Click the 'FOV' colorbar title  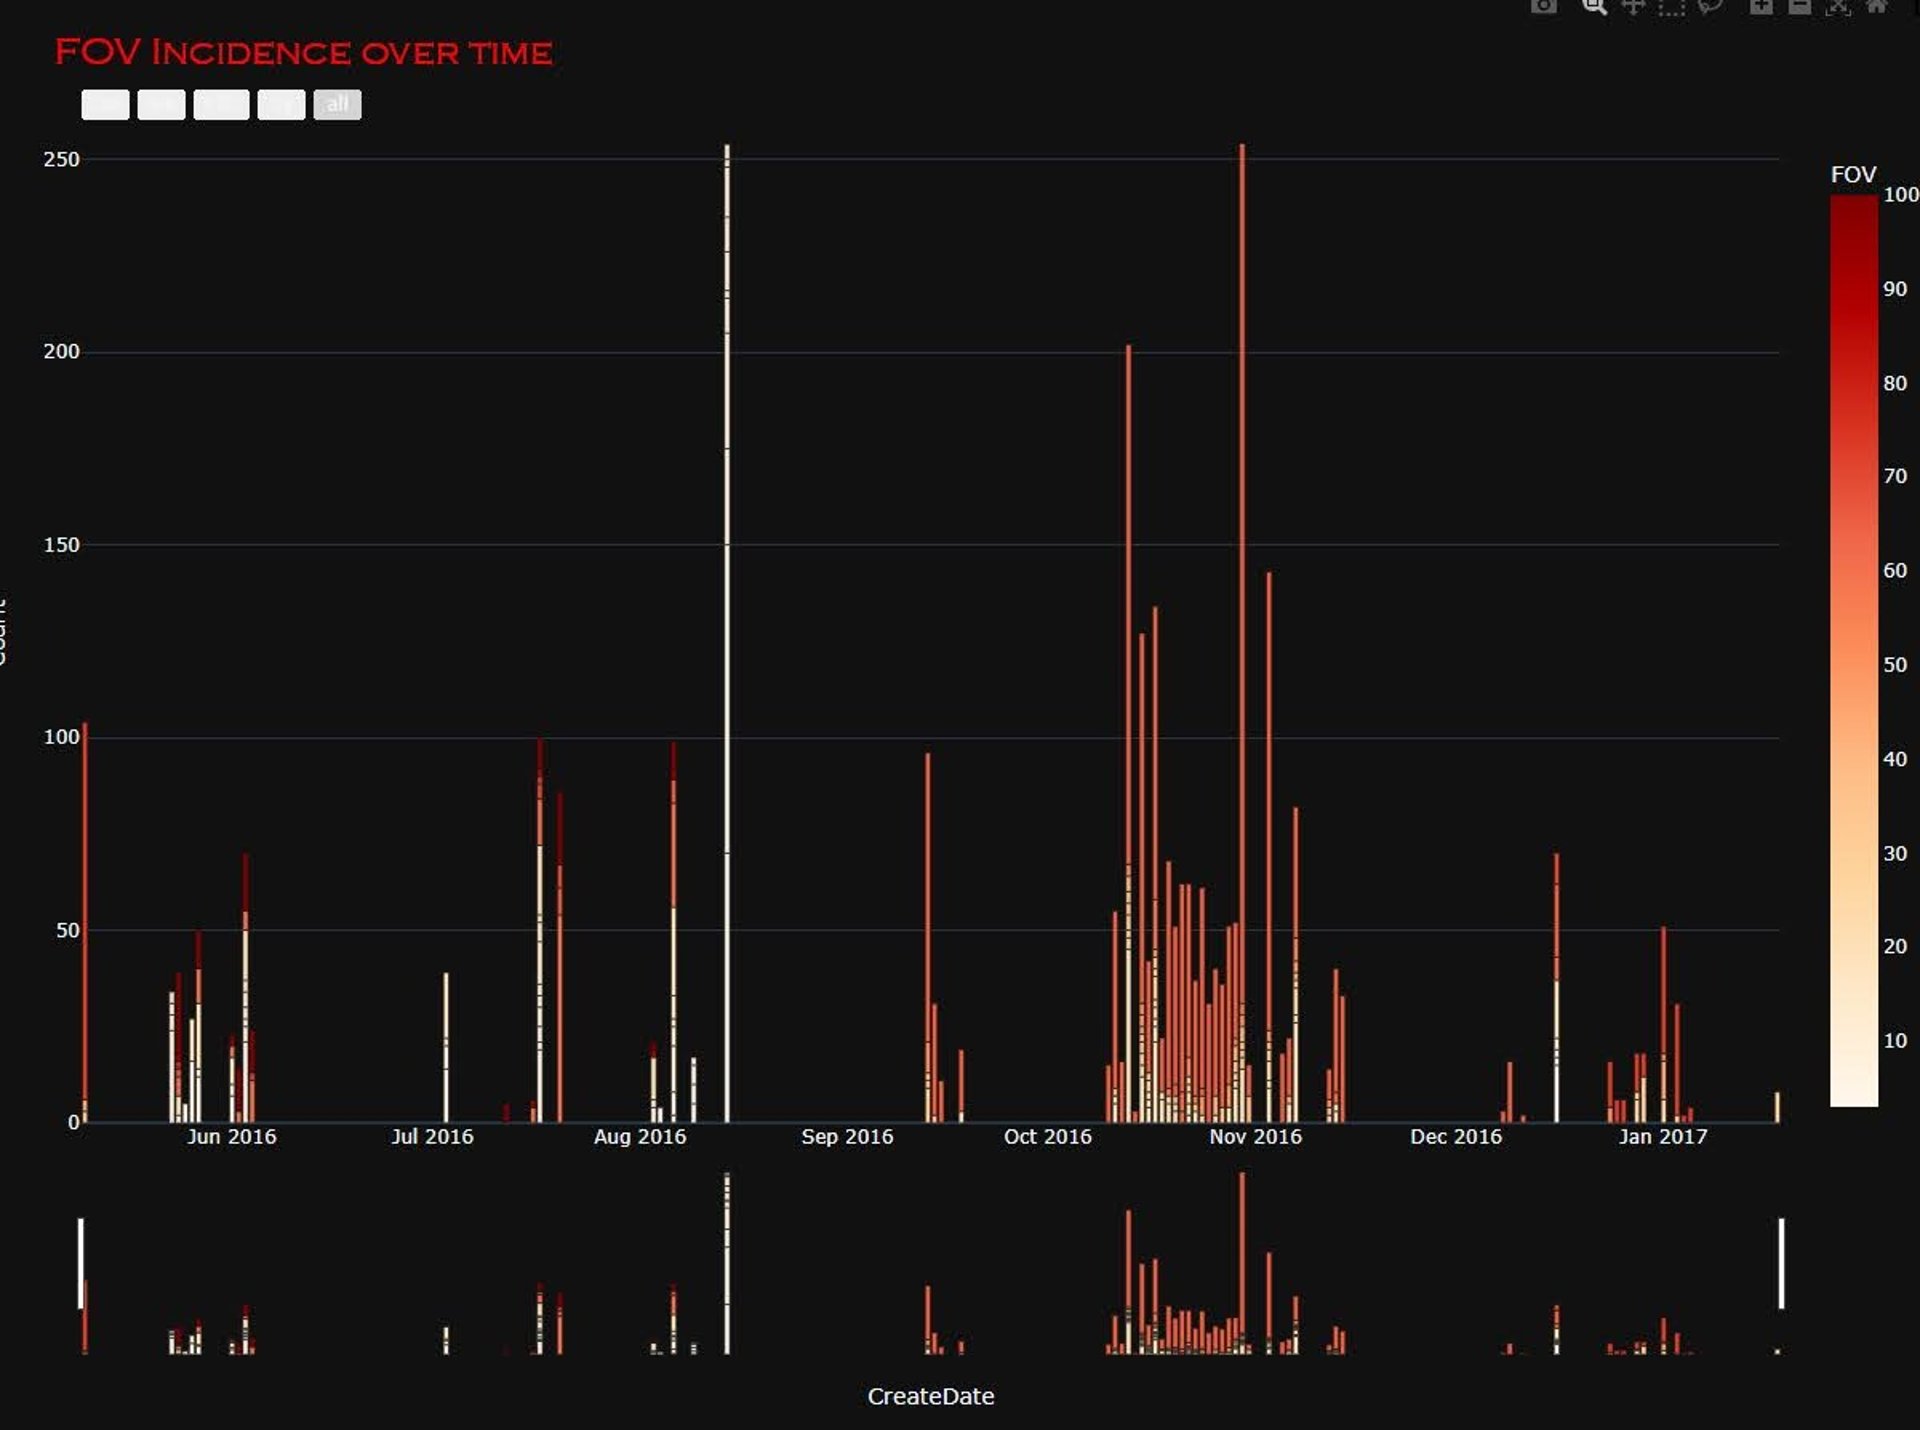(x=1853, y=174)
